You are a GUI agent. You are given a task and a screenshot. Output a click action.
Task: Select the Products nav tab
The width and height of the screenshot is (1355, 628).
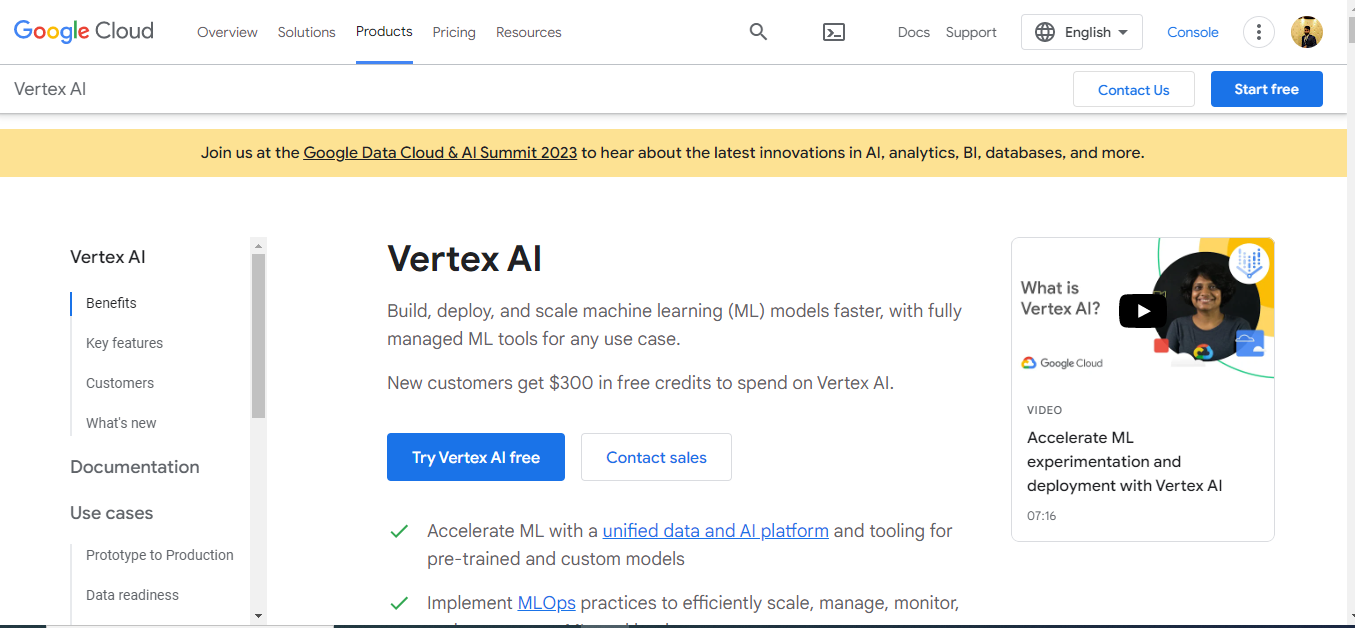pos(384,32)
